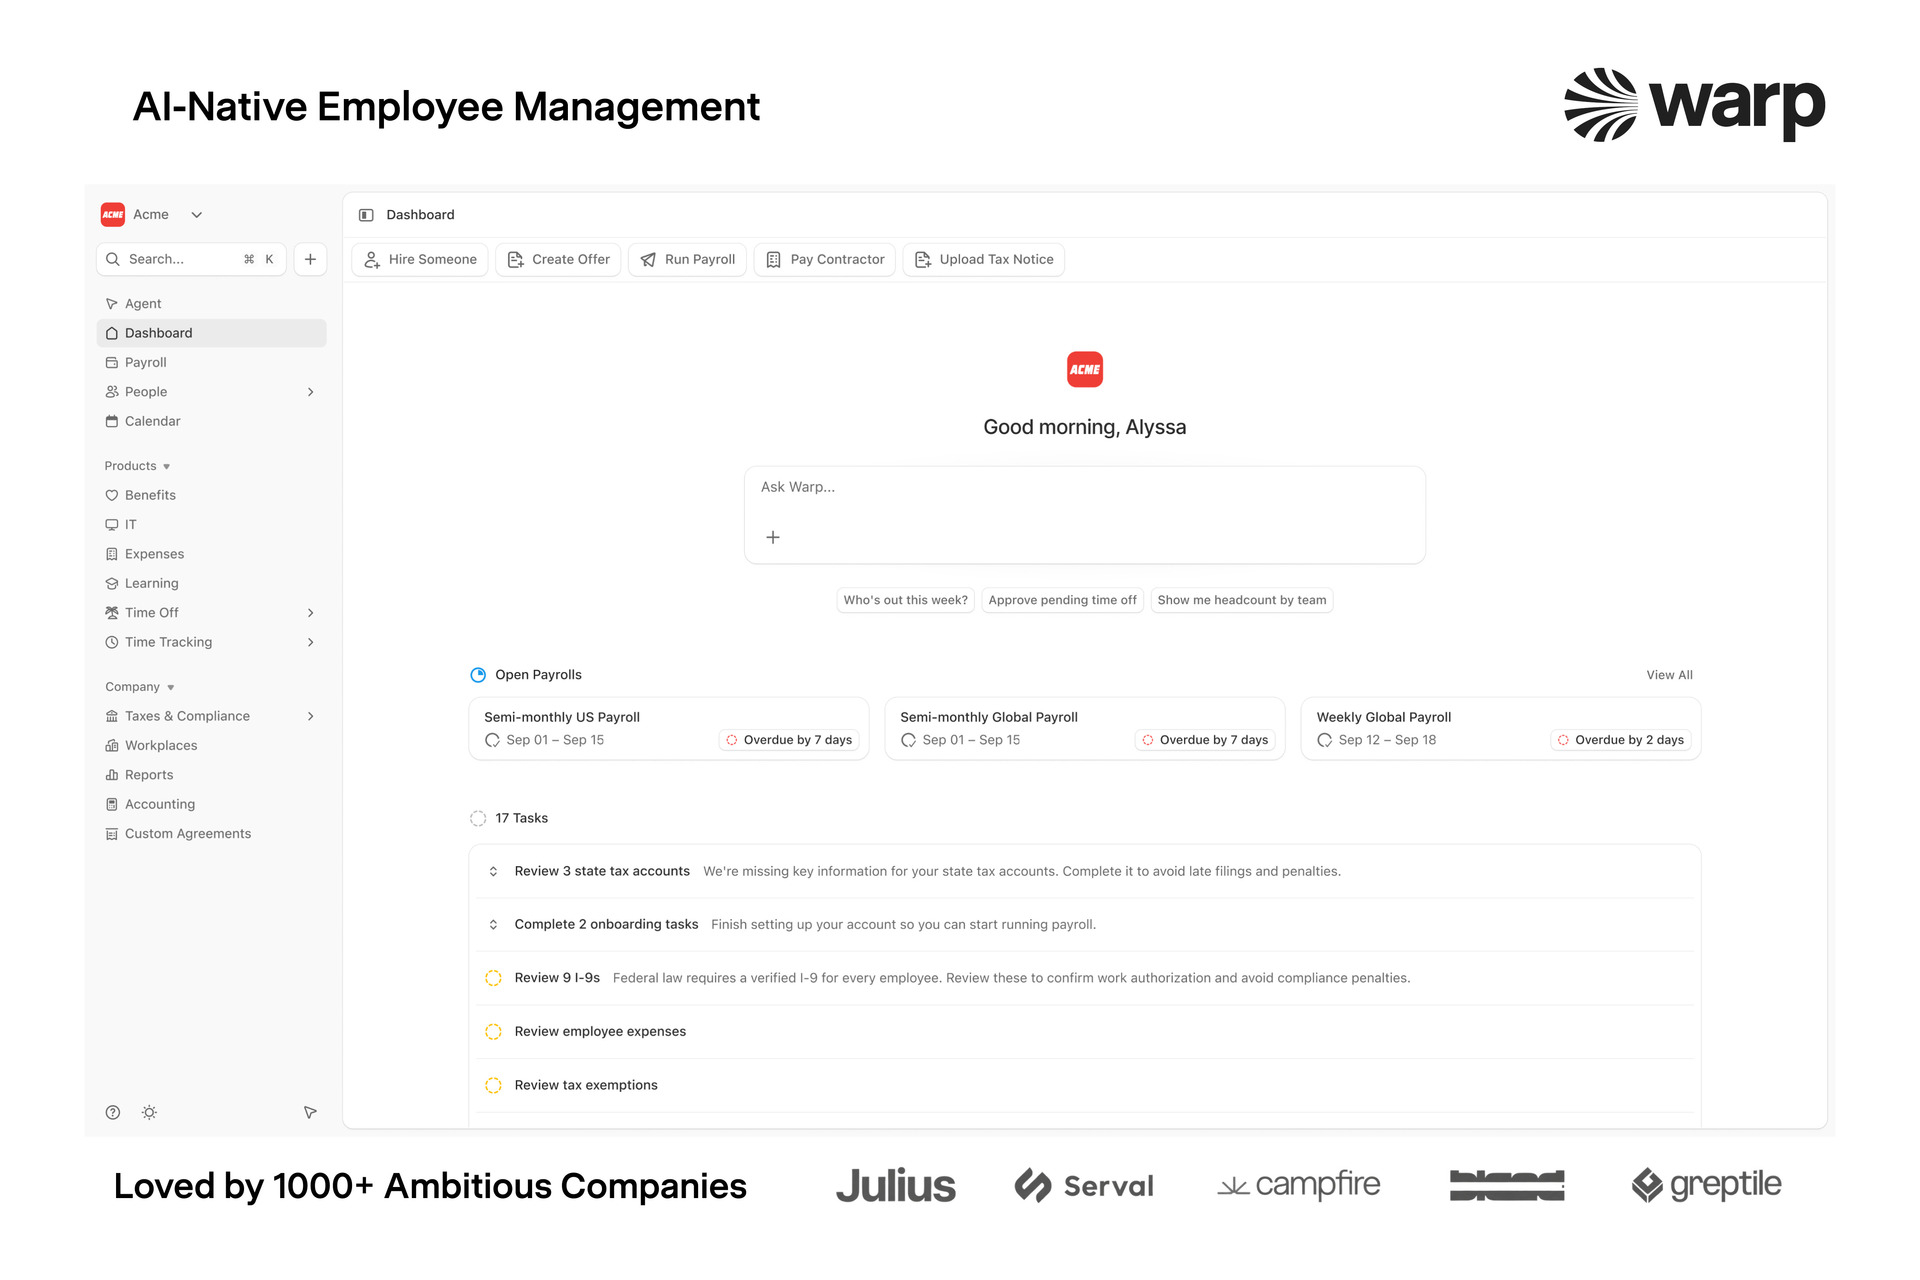The width and height of the screenshot is (1920, 1280).
Task: Click the status circle for Review tax exemptions
Action: (x=493, y=1086)
